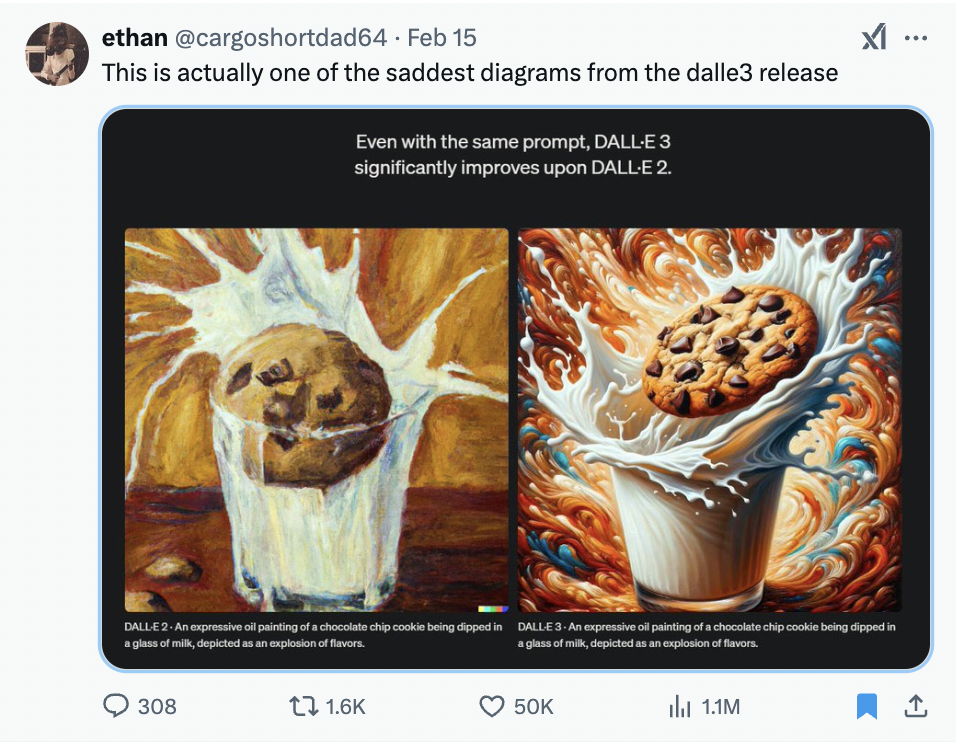Screen dimensions: 956x746
Task: Open the post via "Feb 15" timestamp
Action: point(442,38)
